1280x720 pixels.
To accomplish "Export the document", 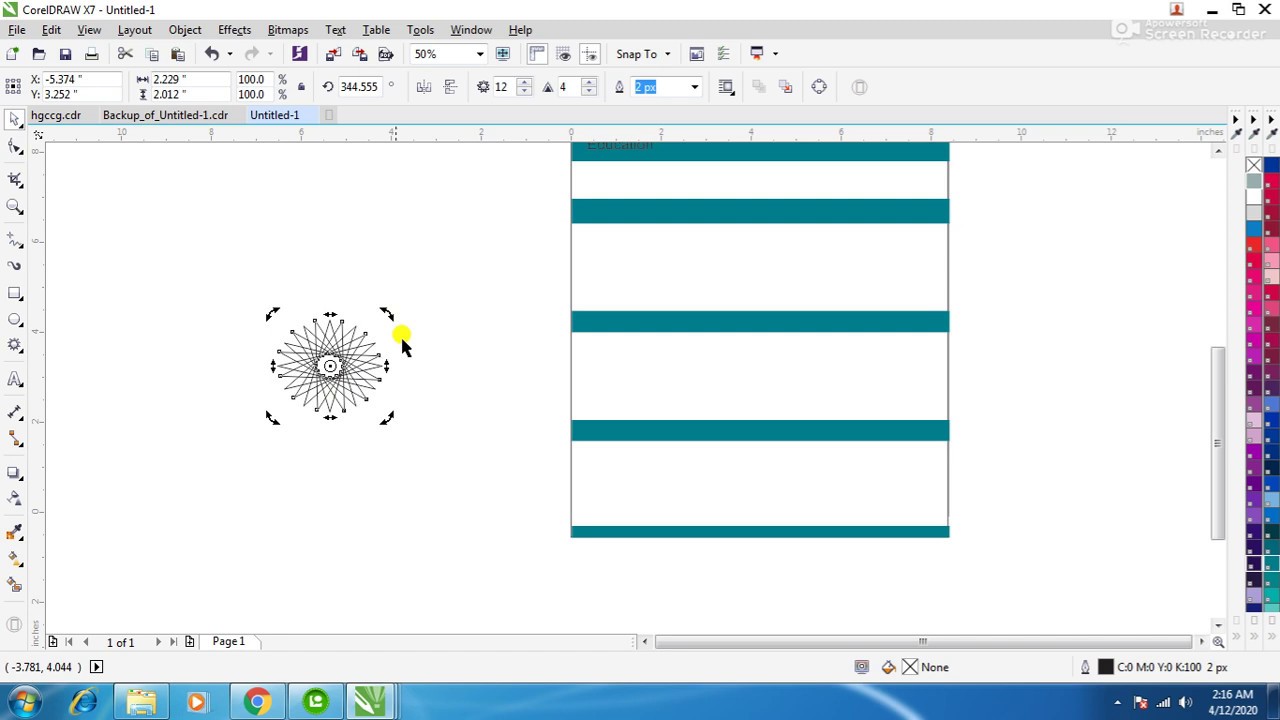I will (359, 54).
